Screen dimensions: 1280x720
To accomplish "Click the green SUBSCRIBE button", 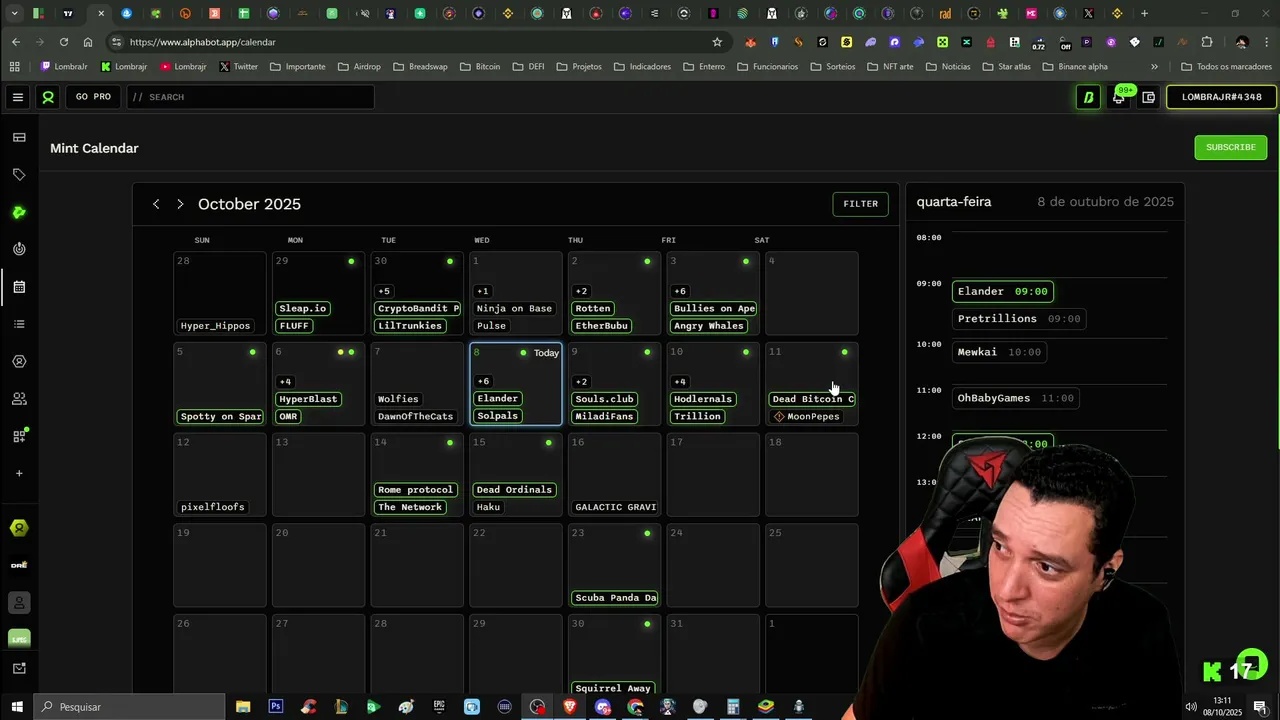I will pos(1230,147).
